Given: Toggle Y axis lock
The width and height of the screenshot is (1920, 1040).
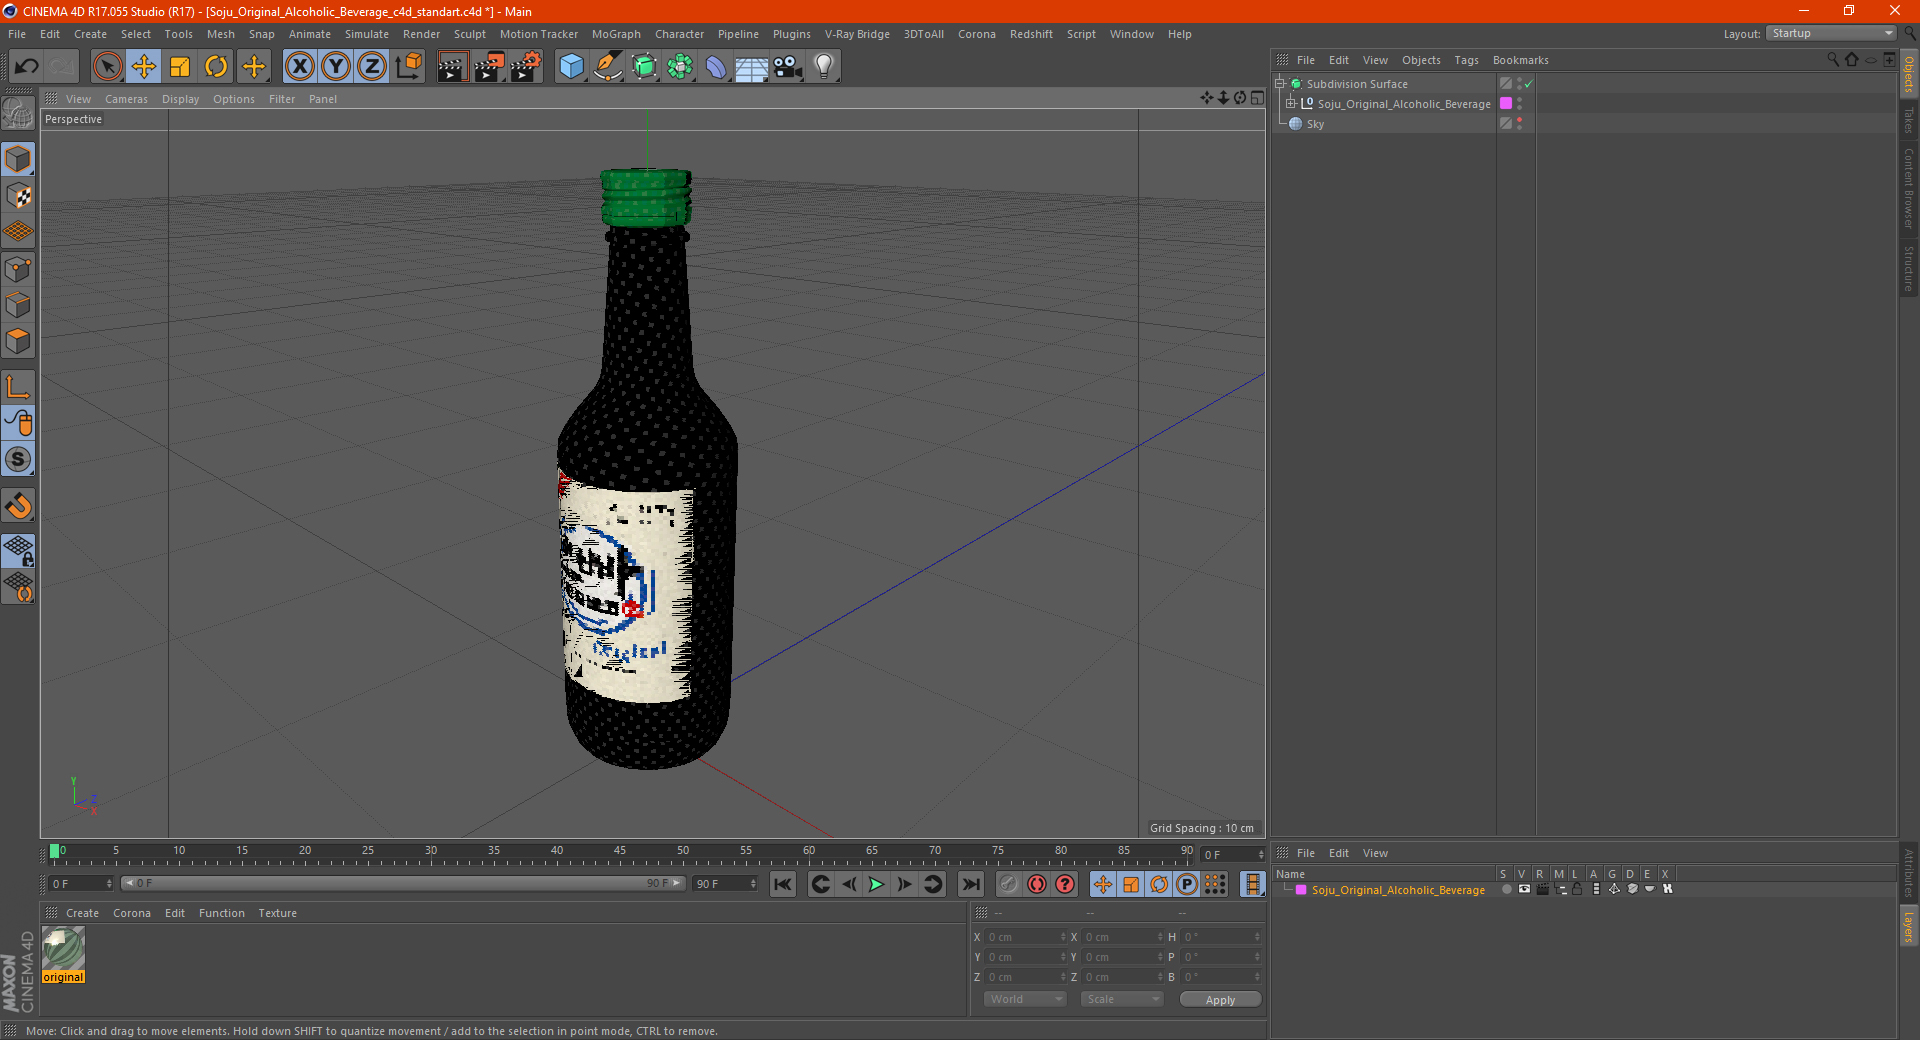Looking at the screenshot, I should [336, 67].
